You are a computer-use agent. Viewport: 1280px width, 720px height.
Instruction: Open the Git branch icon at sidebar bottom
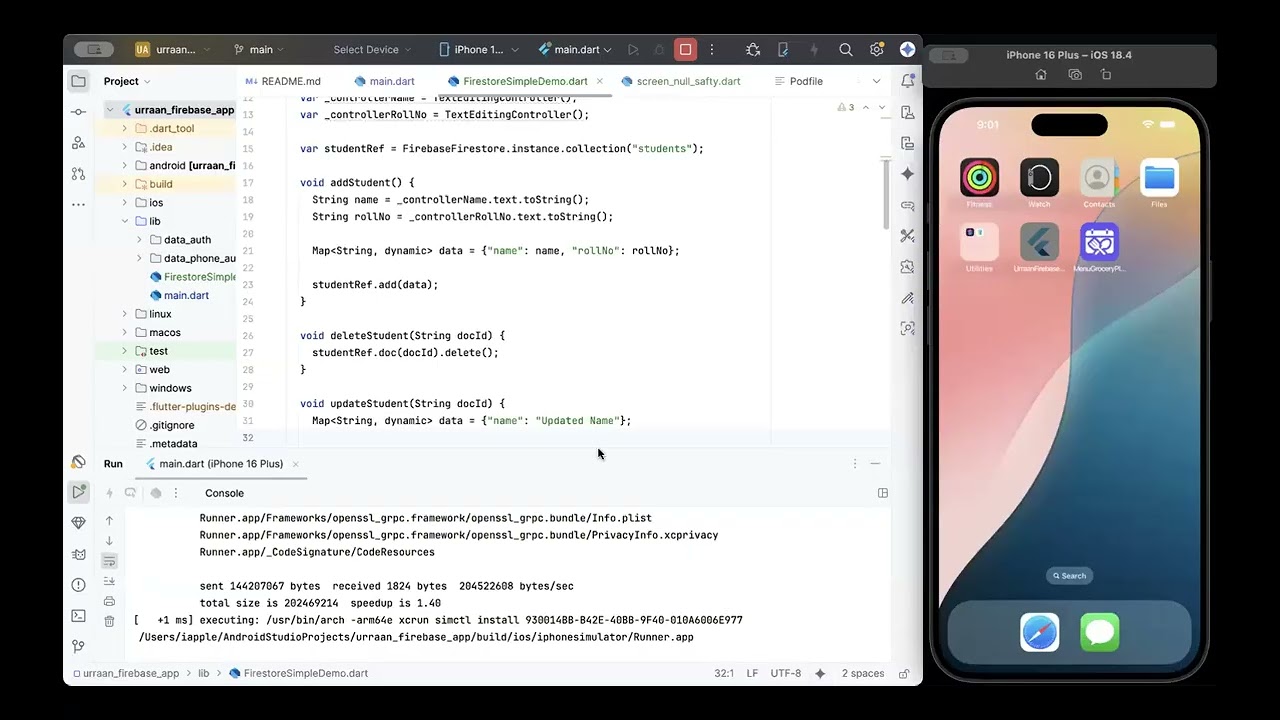click(x=78, y=647)
